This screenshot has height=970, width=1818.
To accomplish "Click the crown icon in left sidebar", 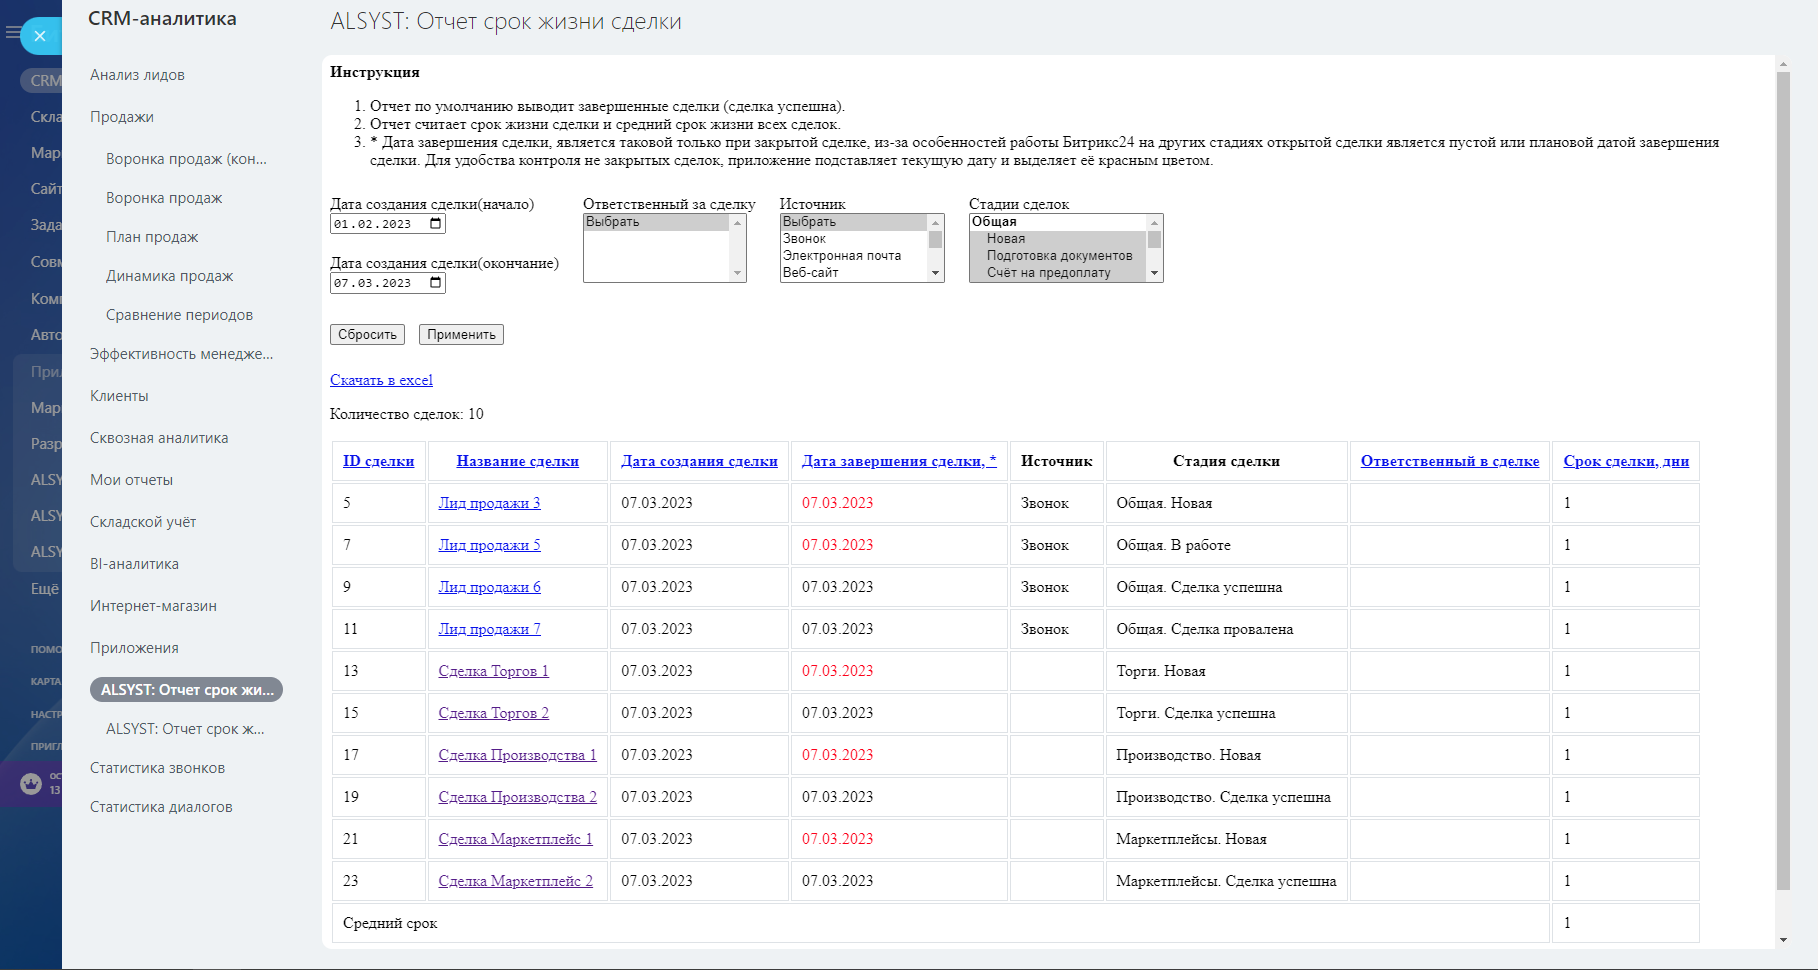I will point(31,783).
